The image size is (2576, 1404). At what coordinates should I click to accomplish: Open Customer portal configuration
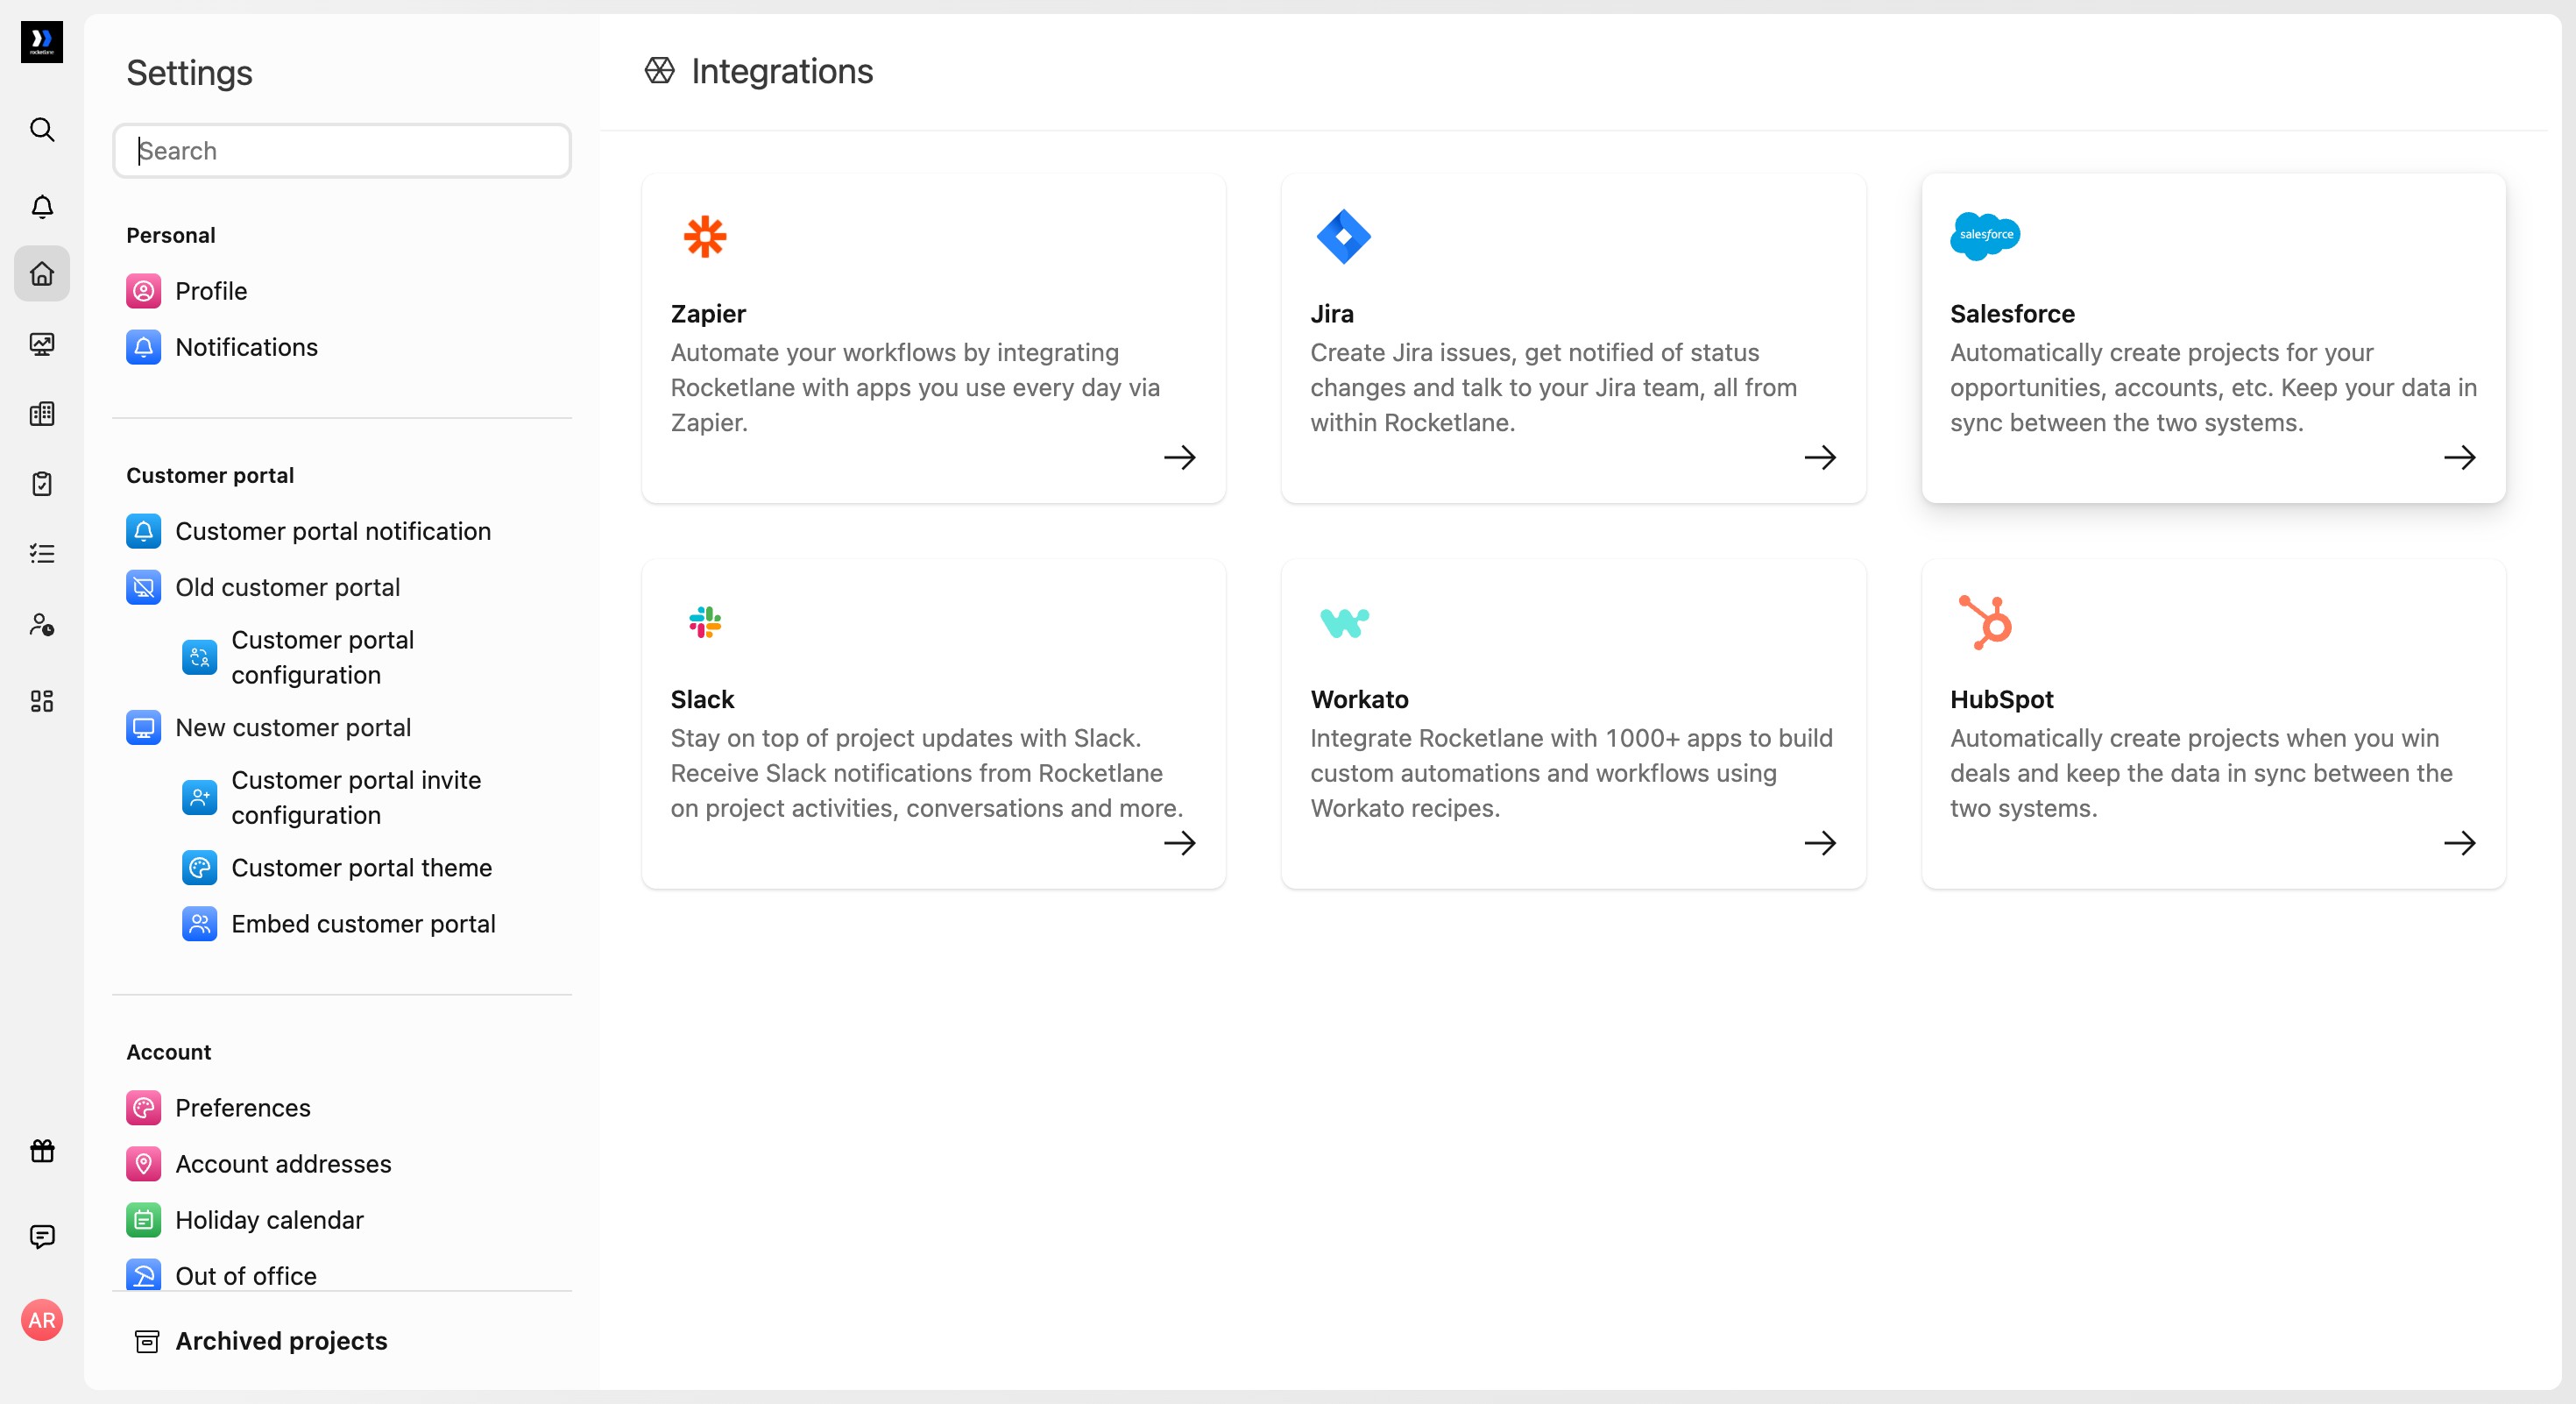298,657
